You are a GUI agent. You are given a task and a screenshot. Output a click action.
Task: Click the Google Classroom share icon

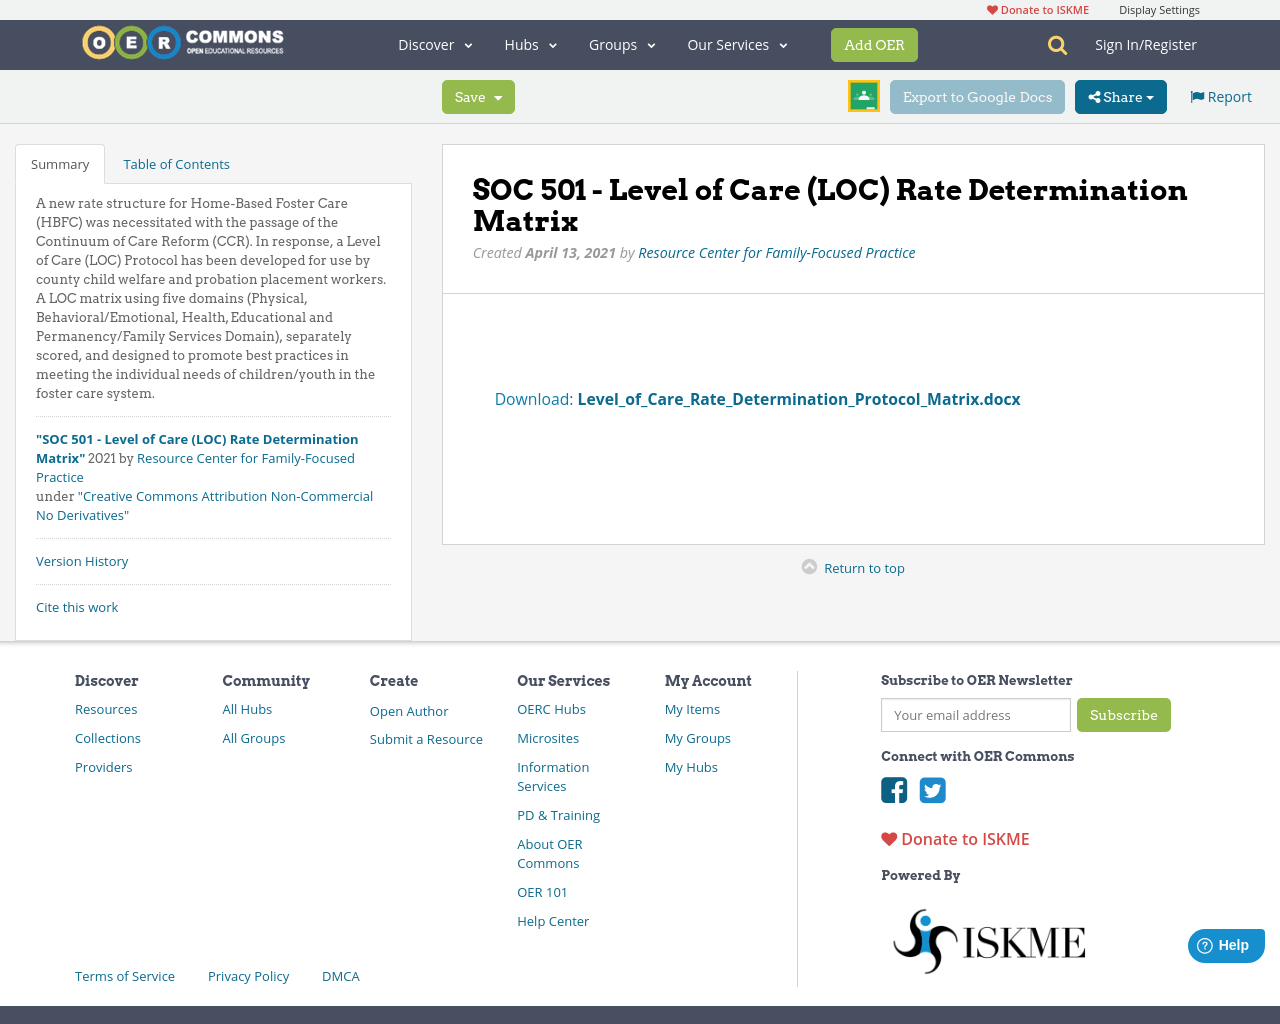tap(864, 96)
